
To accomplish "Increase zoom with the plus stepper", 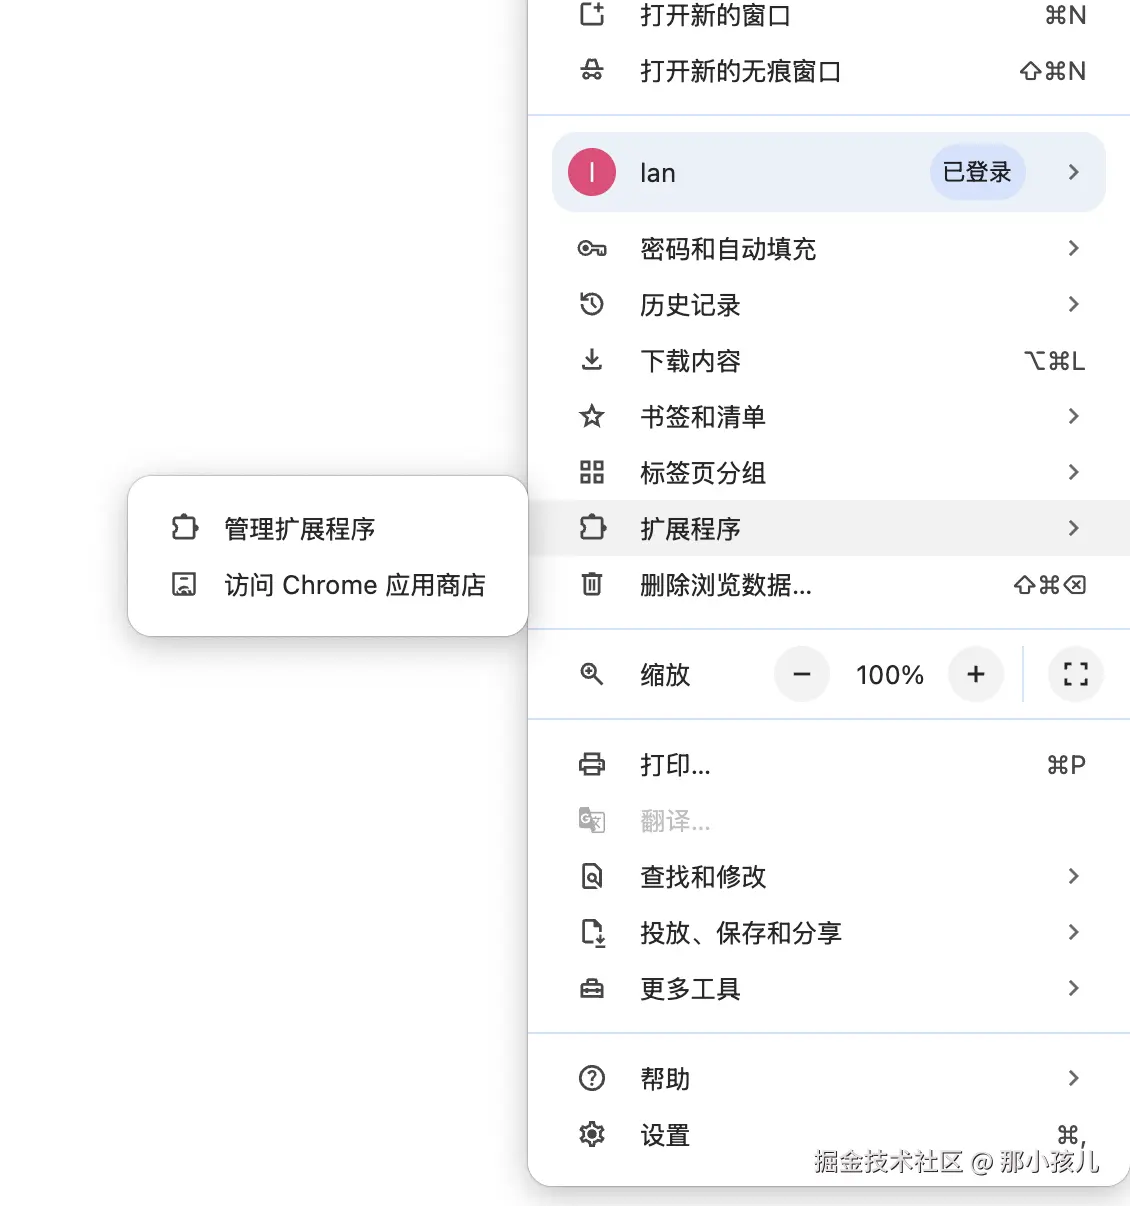I will click(x=976, y=675).
